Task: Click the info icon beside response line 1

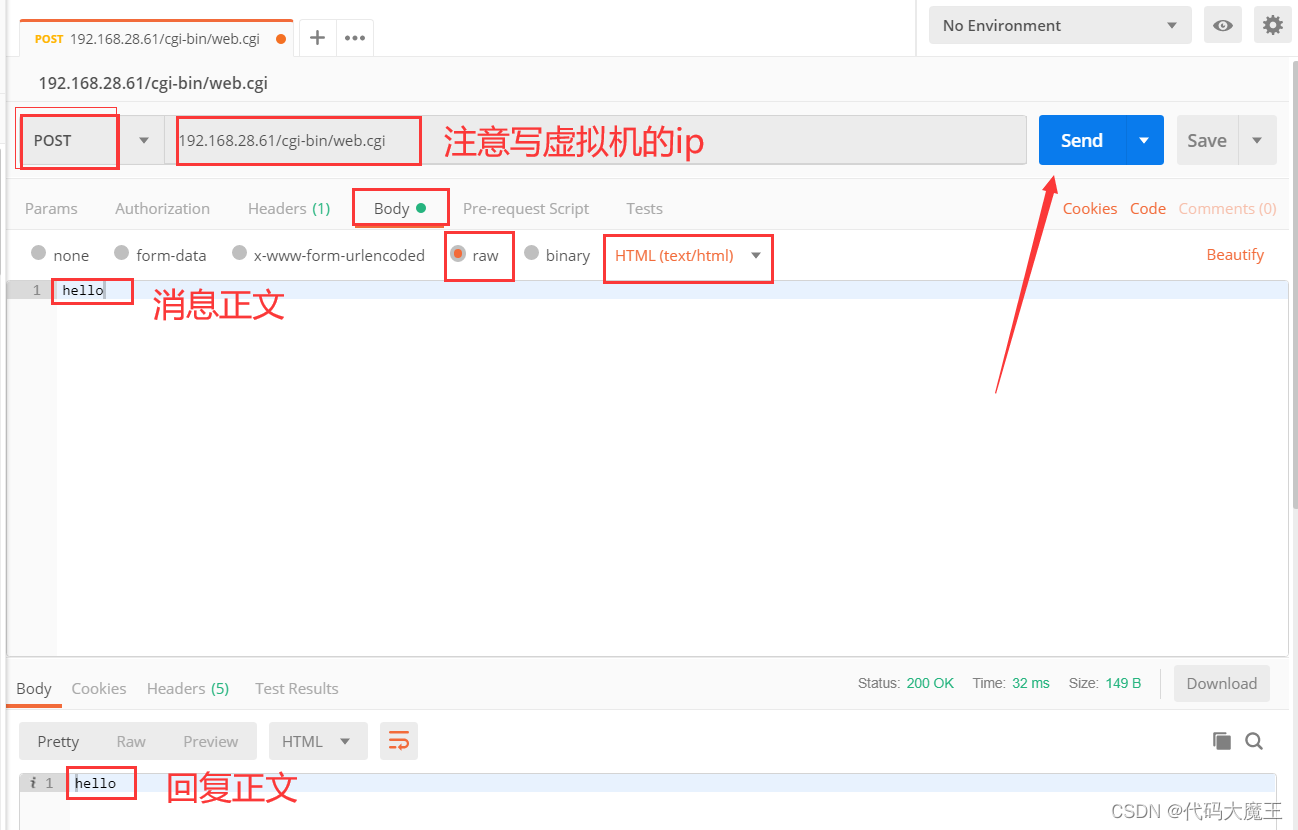Action: click(33, 783)
